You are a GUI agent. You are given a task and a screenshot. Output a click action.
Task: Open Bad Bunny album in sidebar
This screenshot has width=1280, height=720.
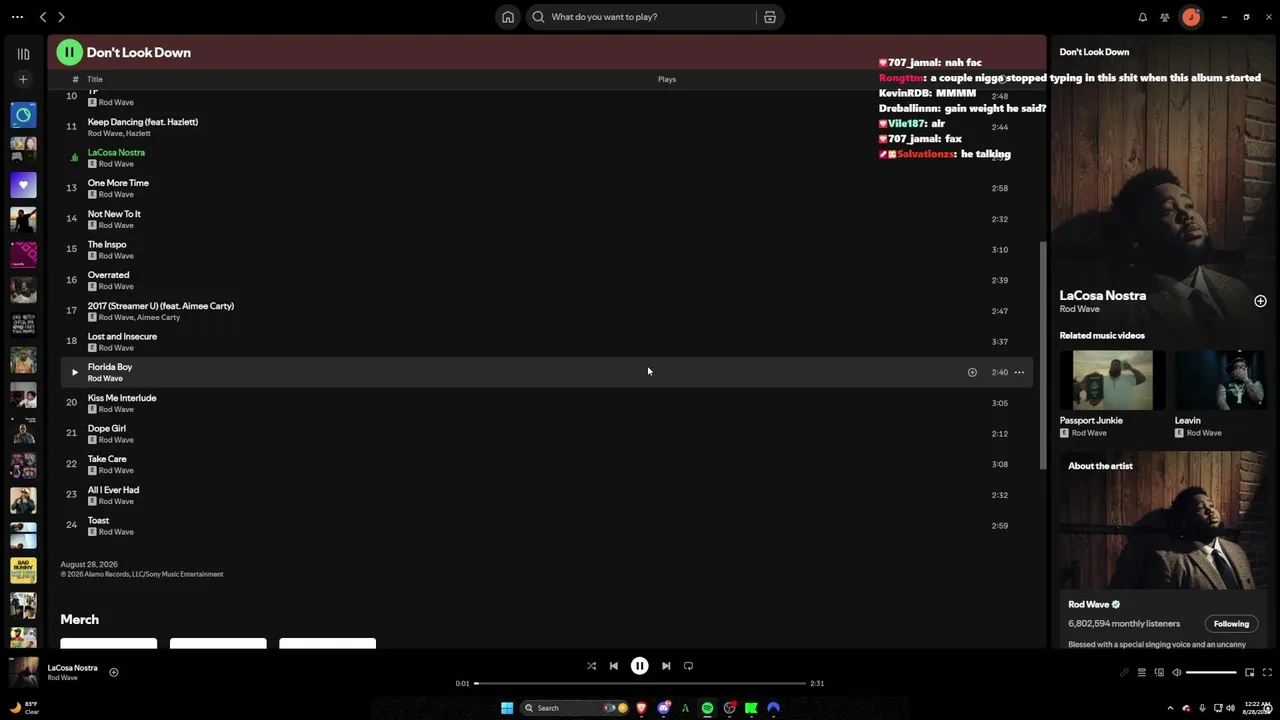[23, 569]
